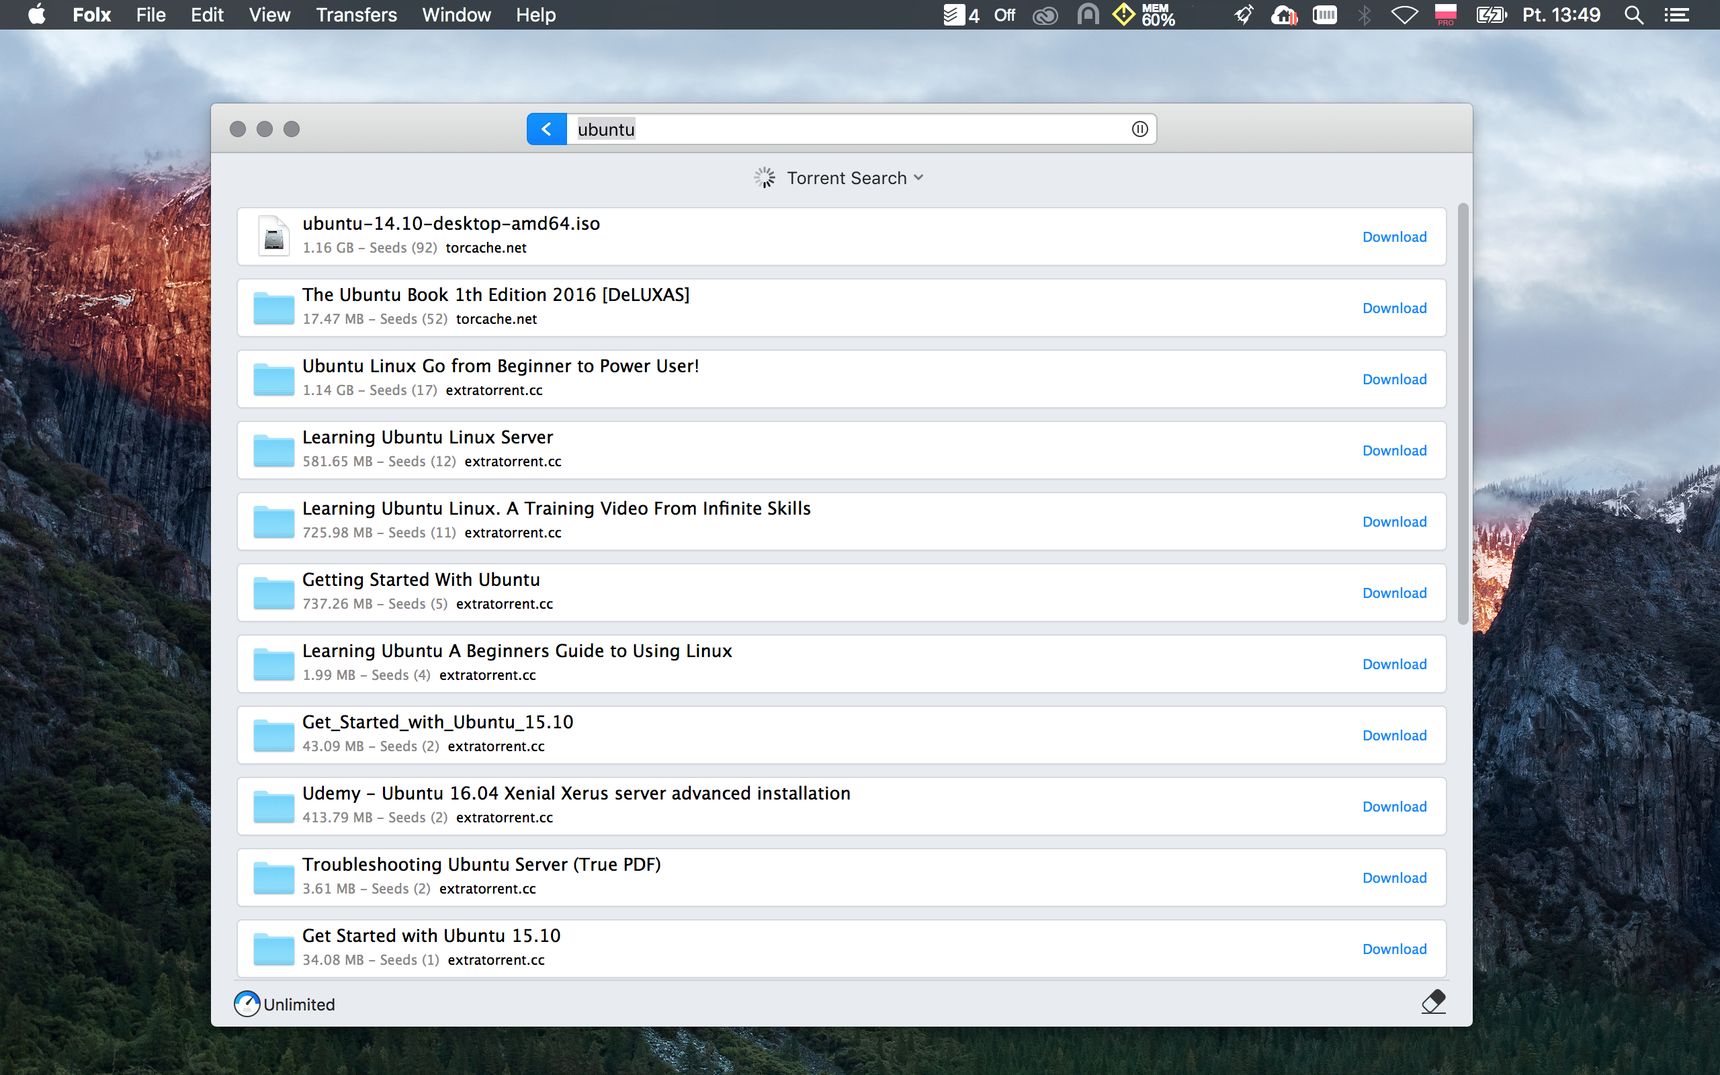The height and width of the screenshot is (1075, 1720).
Task: Download Getting Started With Ubuntu
Action: click(x=1394, y=593)
